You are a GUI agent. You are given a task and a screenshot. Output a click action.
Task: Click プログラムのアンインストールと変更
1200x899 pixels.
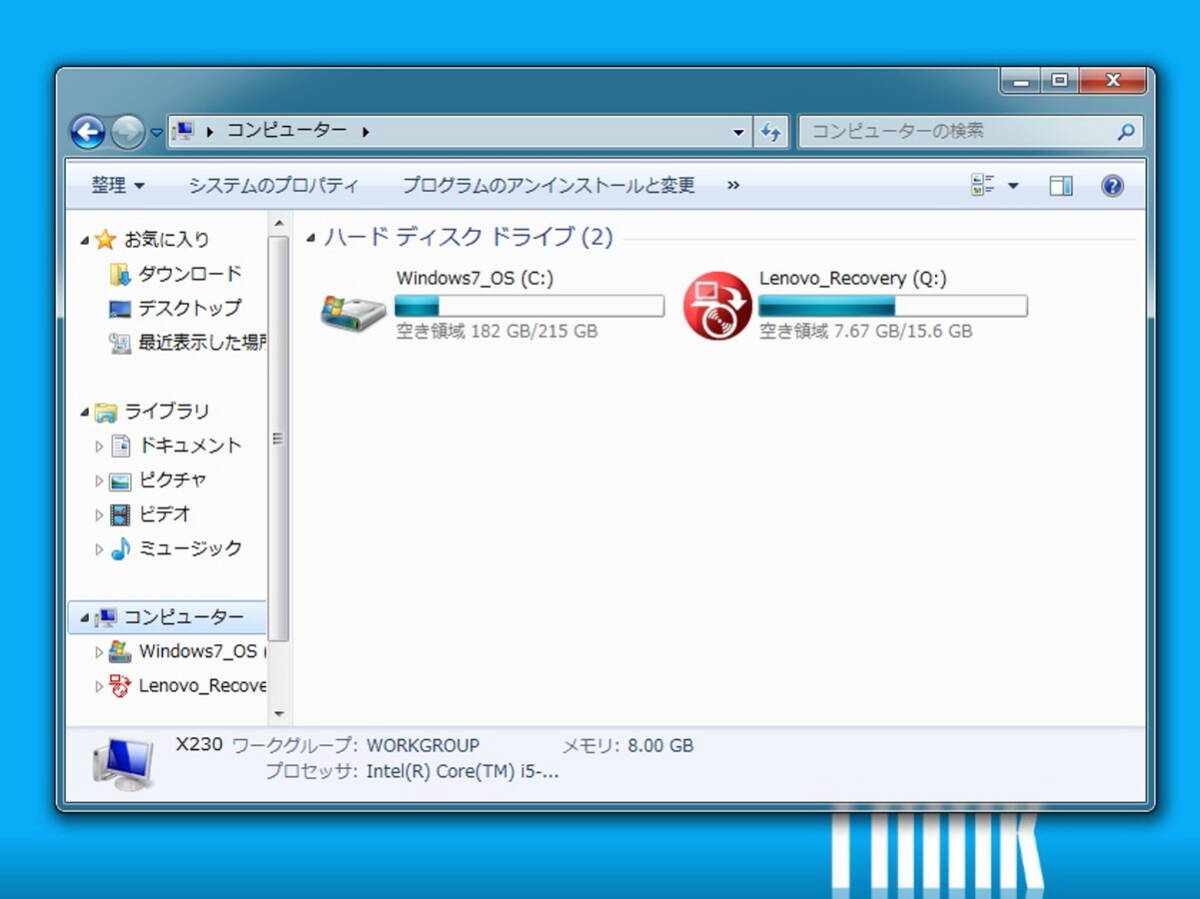pyautogui.click(x=548, y=185)
